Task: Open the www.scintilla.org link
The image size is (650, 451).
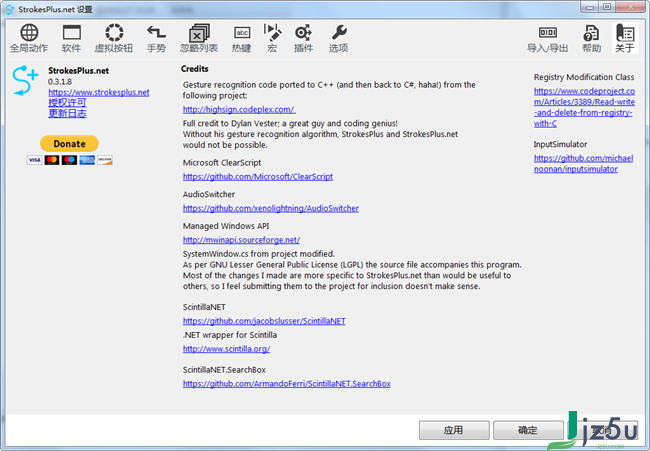Action: click(226, 349)
